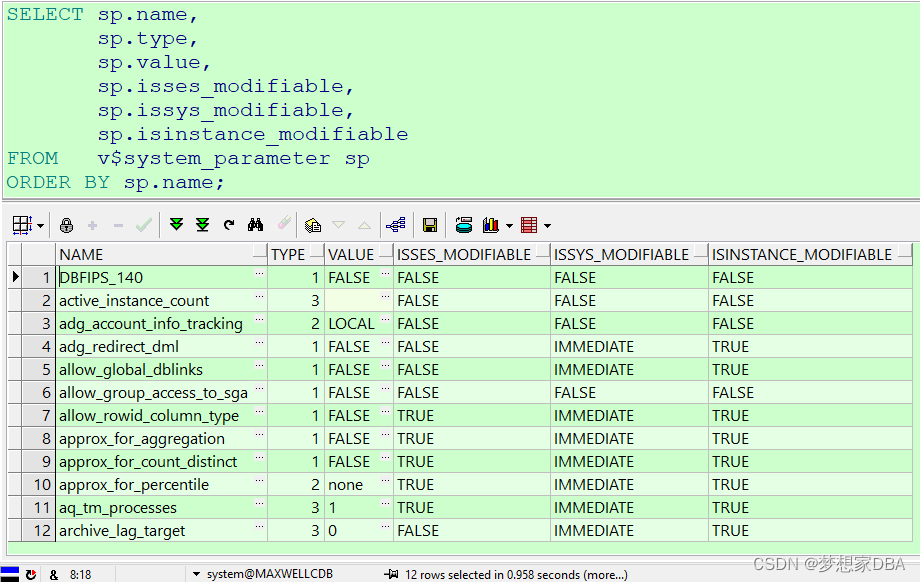Open ellipsis for aq_tm_processes value cell
920x582 pixels.
click(385, 503)
